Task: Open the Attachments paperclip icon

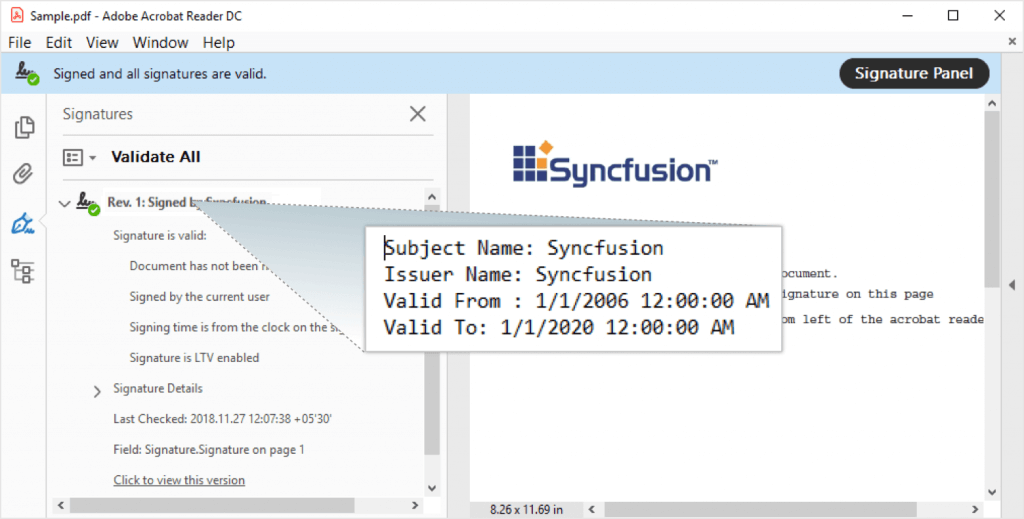Action: [23, 174]
